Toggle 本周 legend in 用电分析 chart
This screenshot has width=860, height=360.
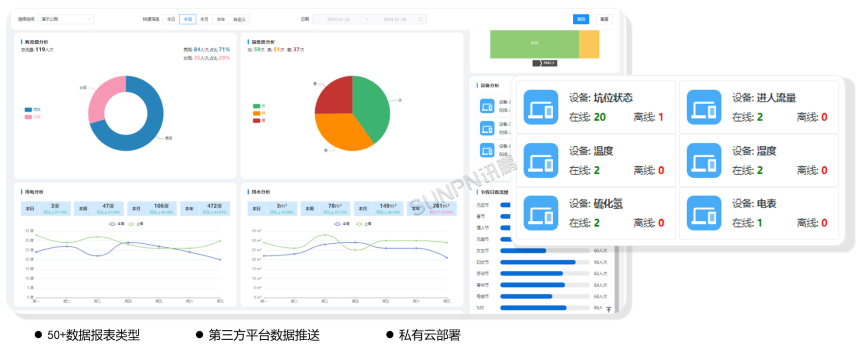click(x=115, y=224)
